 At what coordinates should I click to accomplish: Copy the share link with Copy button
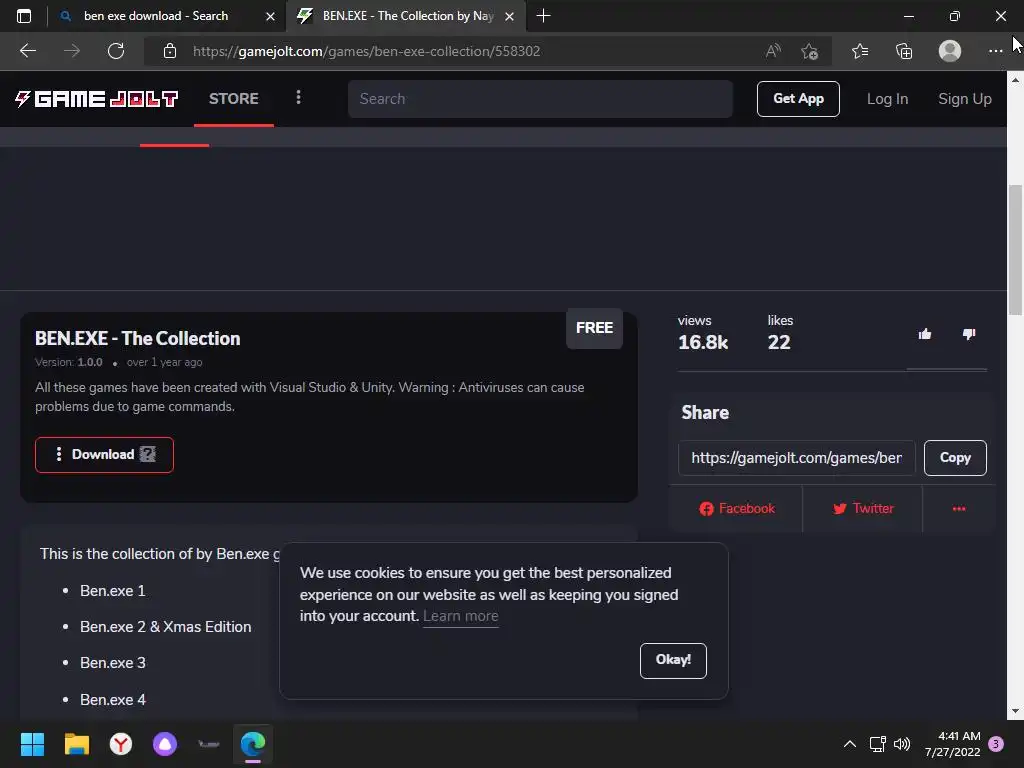(955, 458)
